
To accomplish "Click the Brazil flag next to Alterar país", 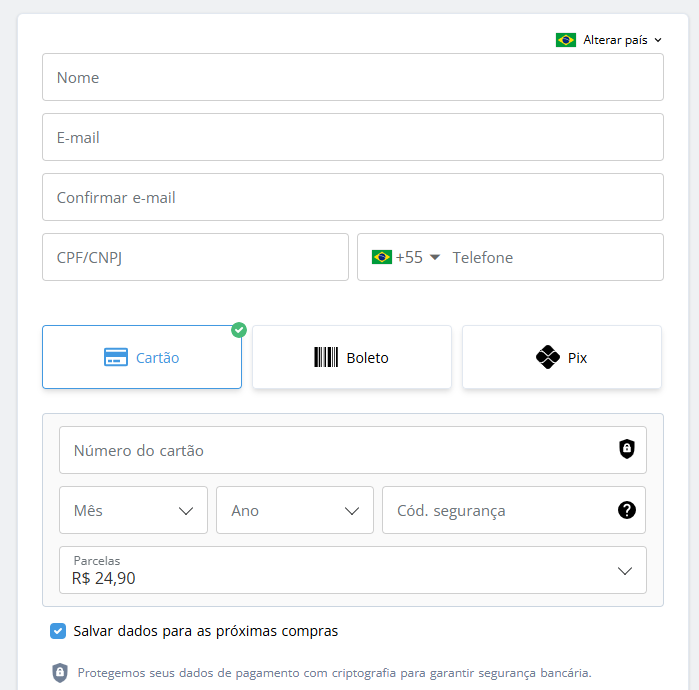I will coord(566,40).
